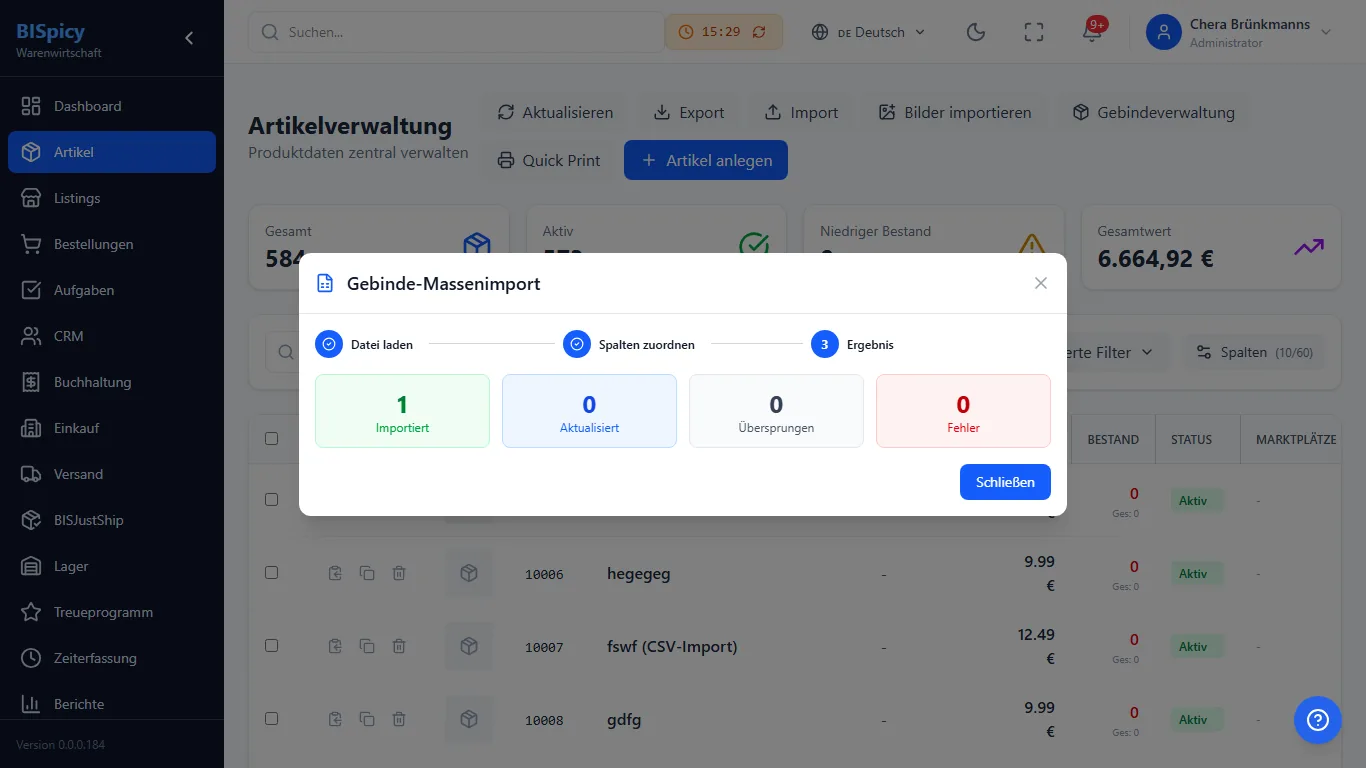Click the Quick Print button
Screen dimensions: 1366x768
point(549,160)
